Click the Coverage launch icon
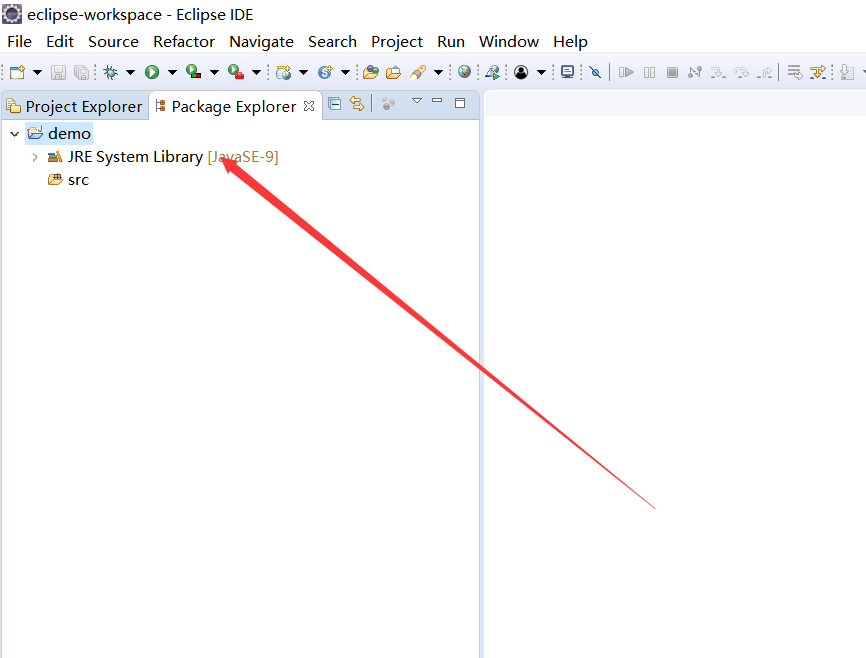 (x=193, y=72)
